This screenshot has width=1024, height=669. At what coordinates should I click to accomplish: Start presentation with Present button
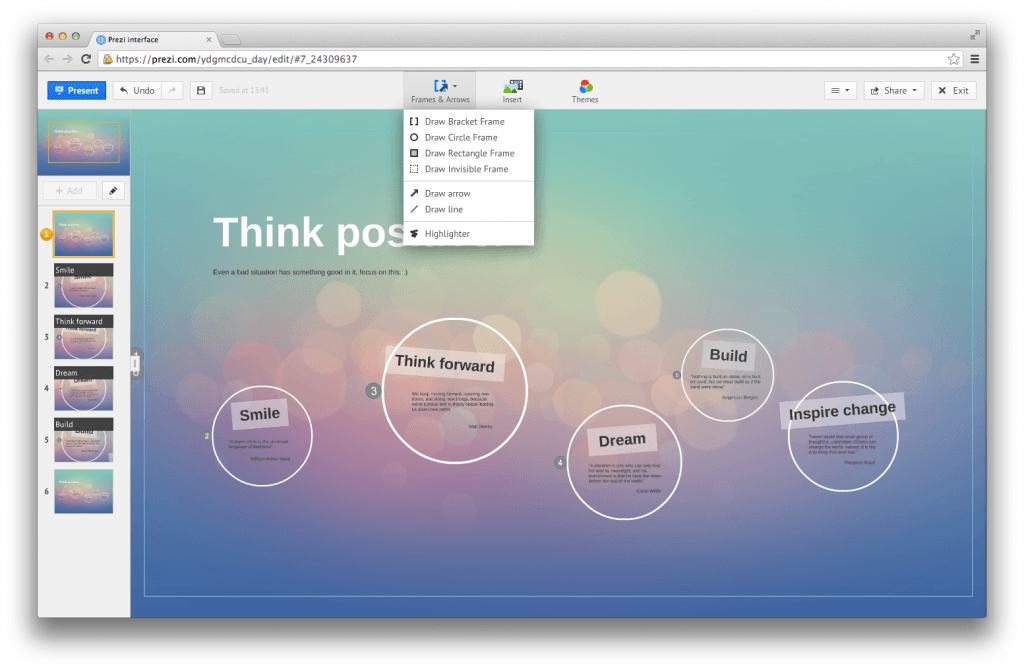76,90
